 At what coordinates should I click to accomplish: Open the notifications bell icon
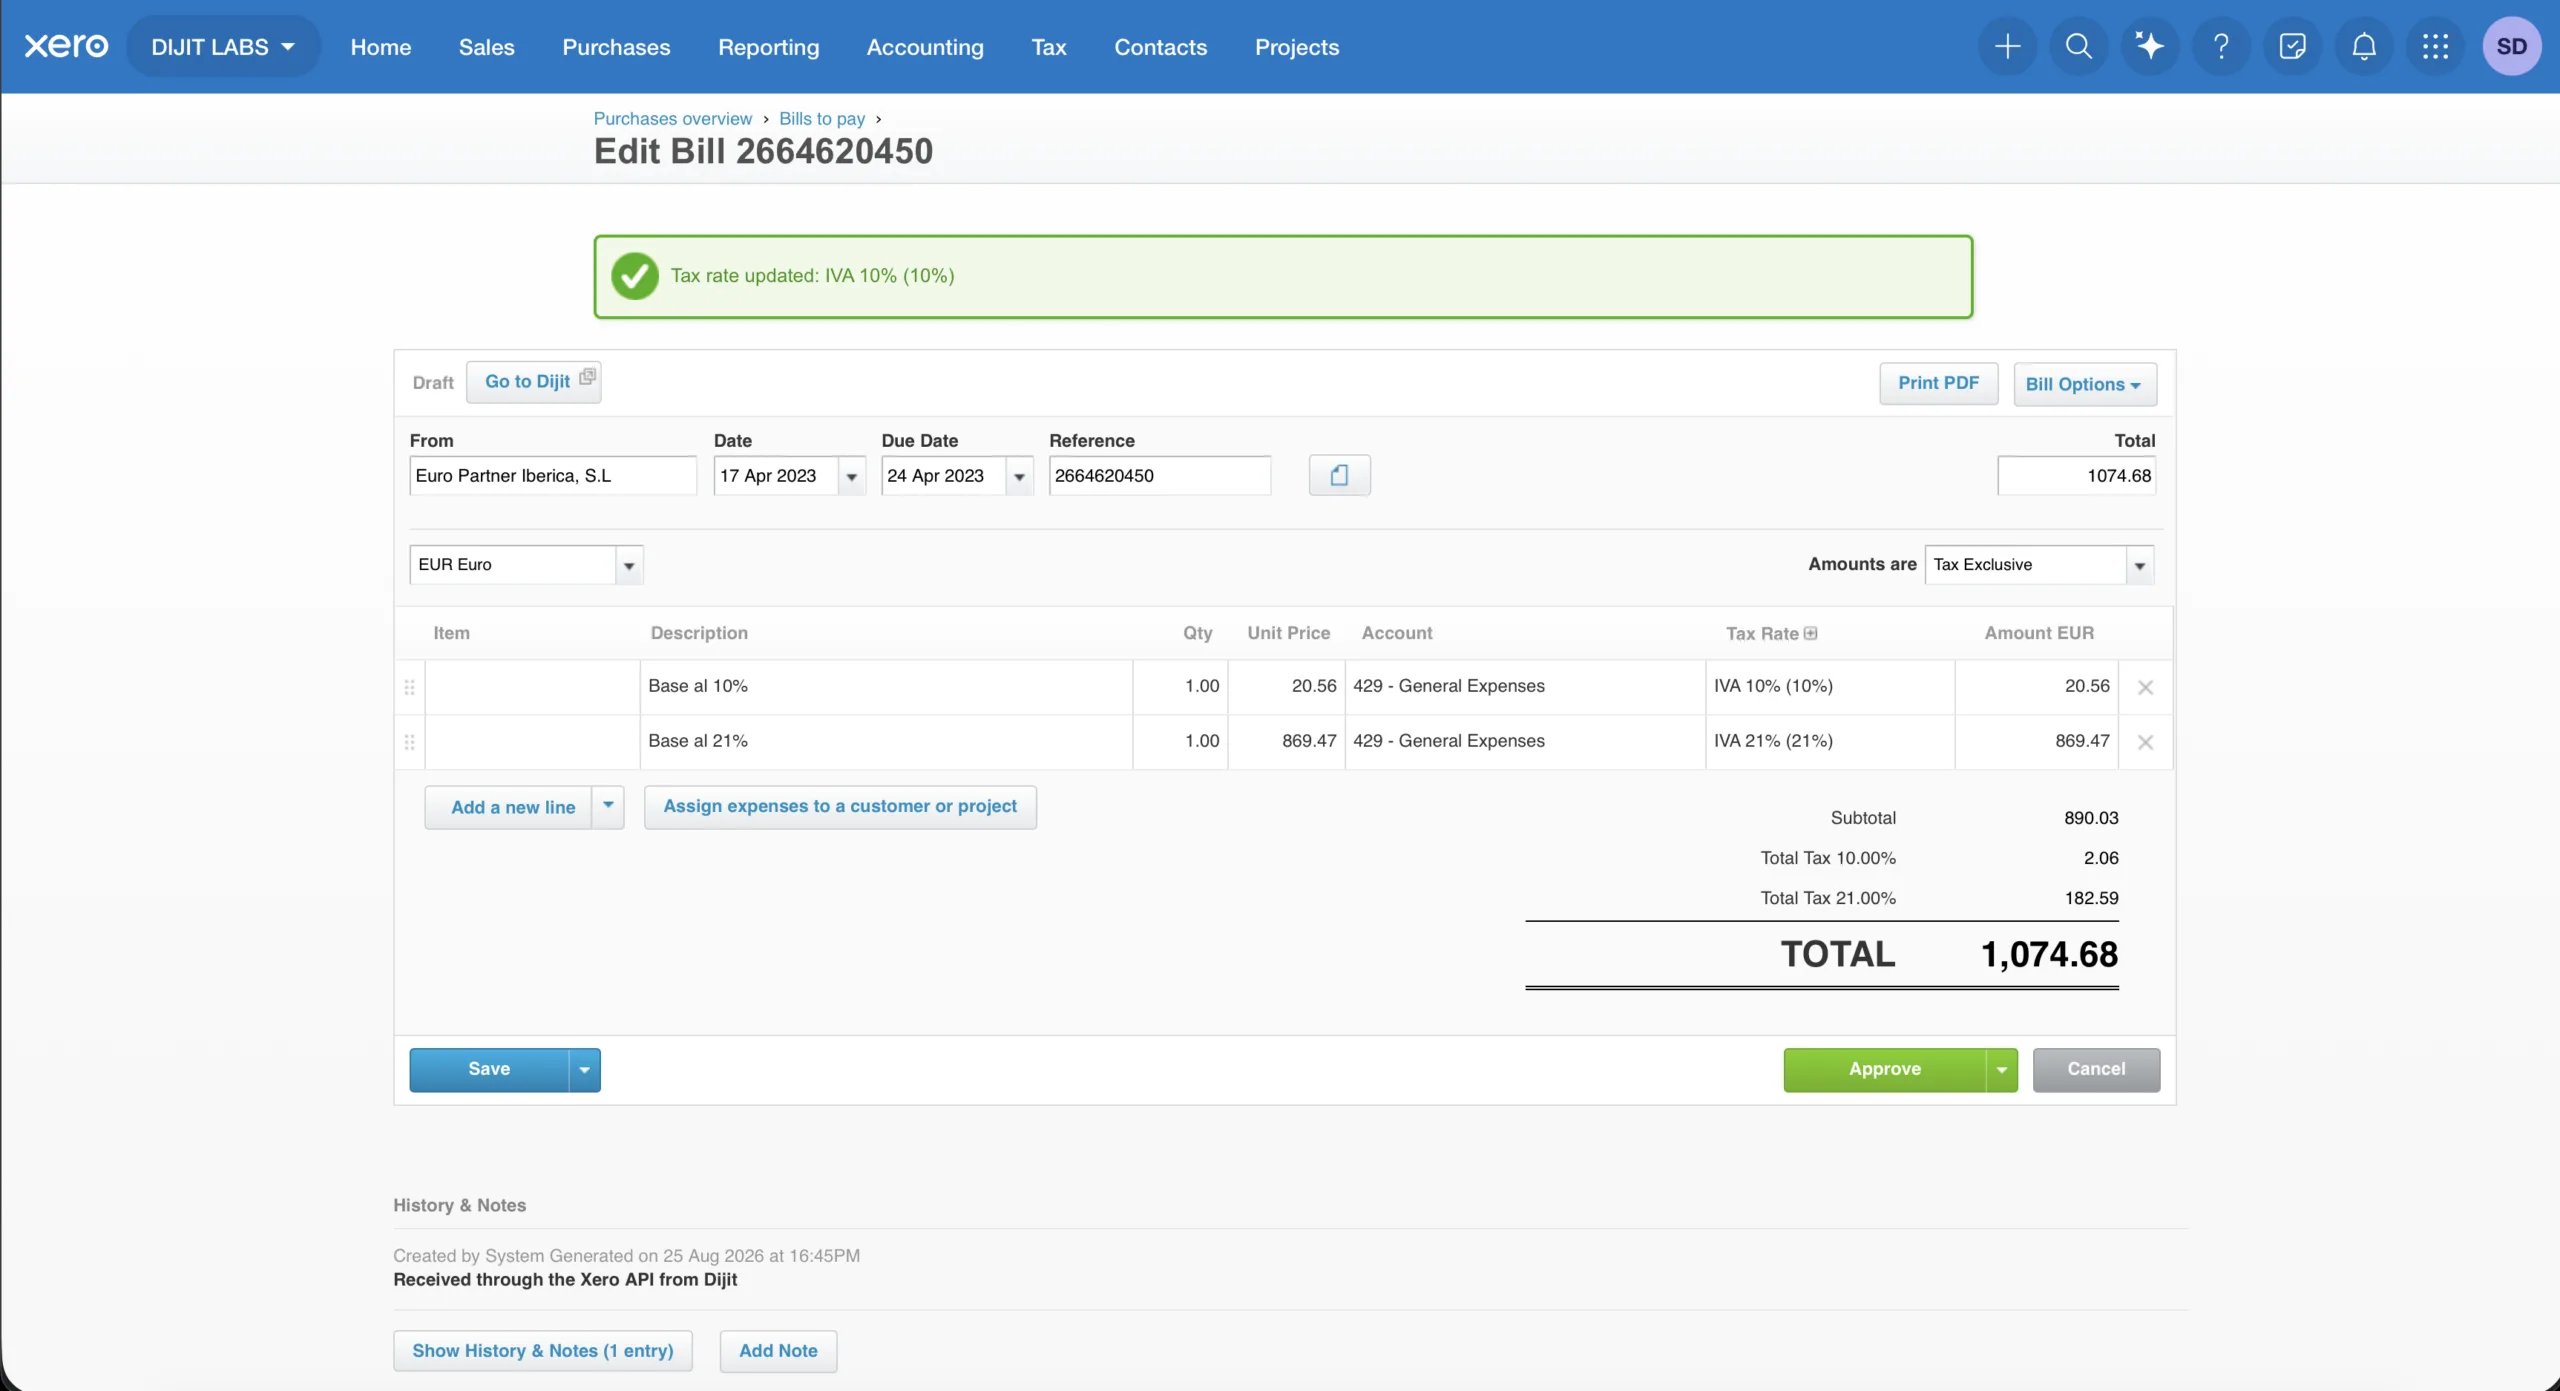2364,46
